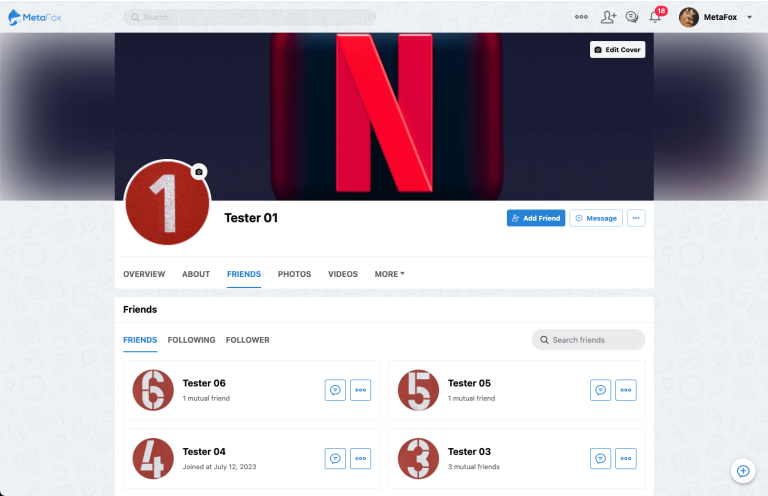The width and height of the screenshot is (768, 496).
Task: Expand the MORE profile tab dropdown
Action: point(389,274)
